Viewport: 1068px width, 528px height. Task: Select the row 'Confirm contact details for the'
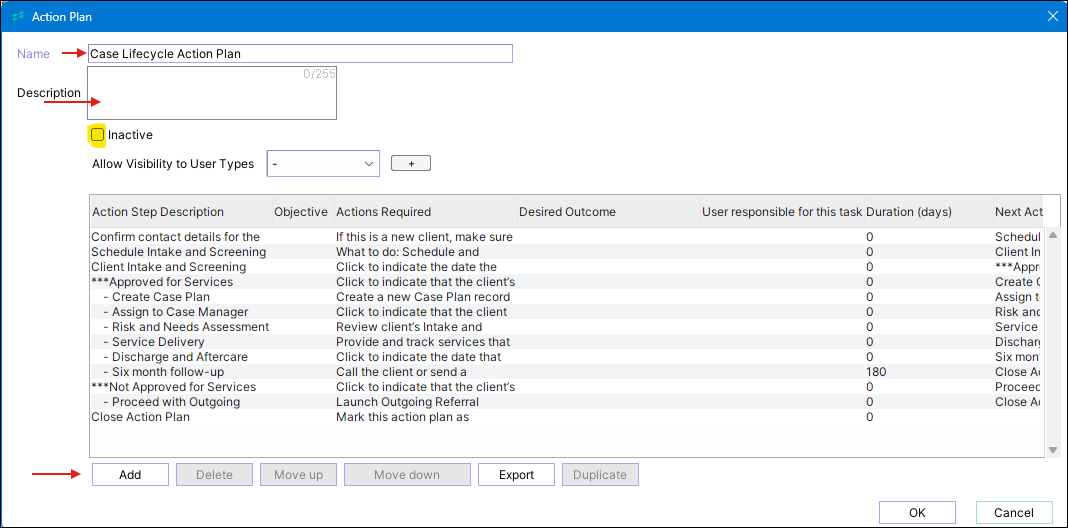(566, 237)
